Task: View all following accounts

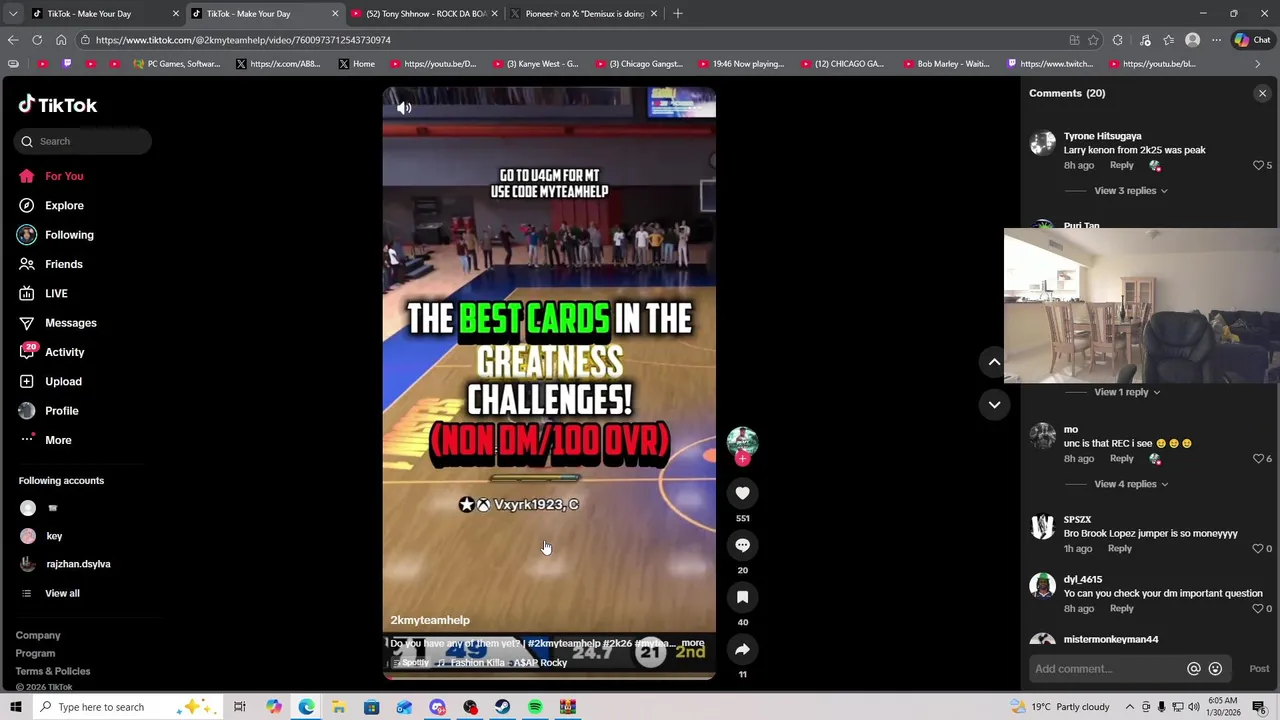Action: click(62, 593)
